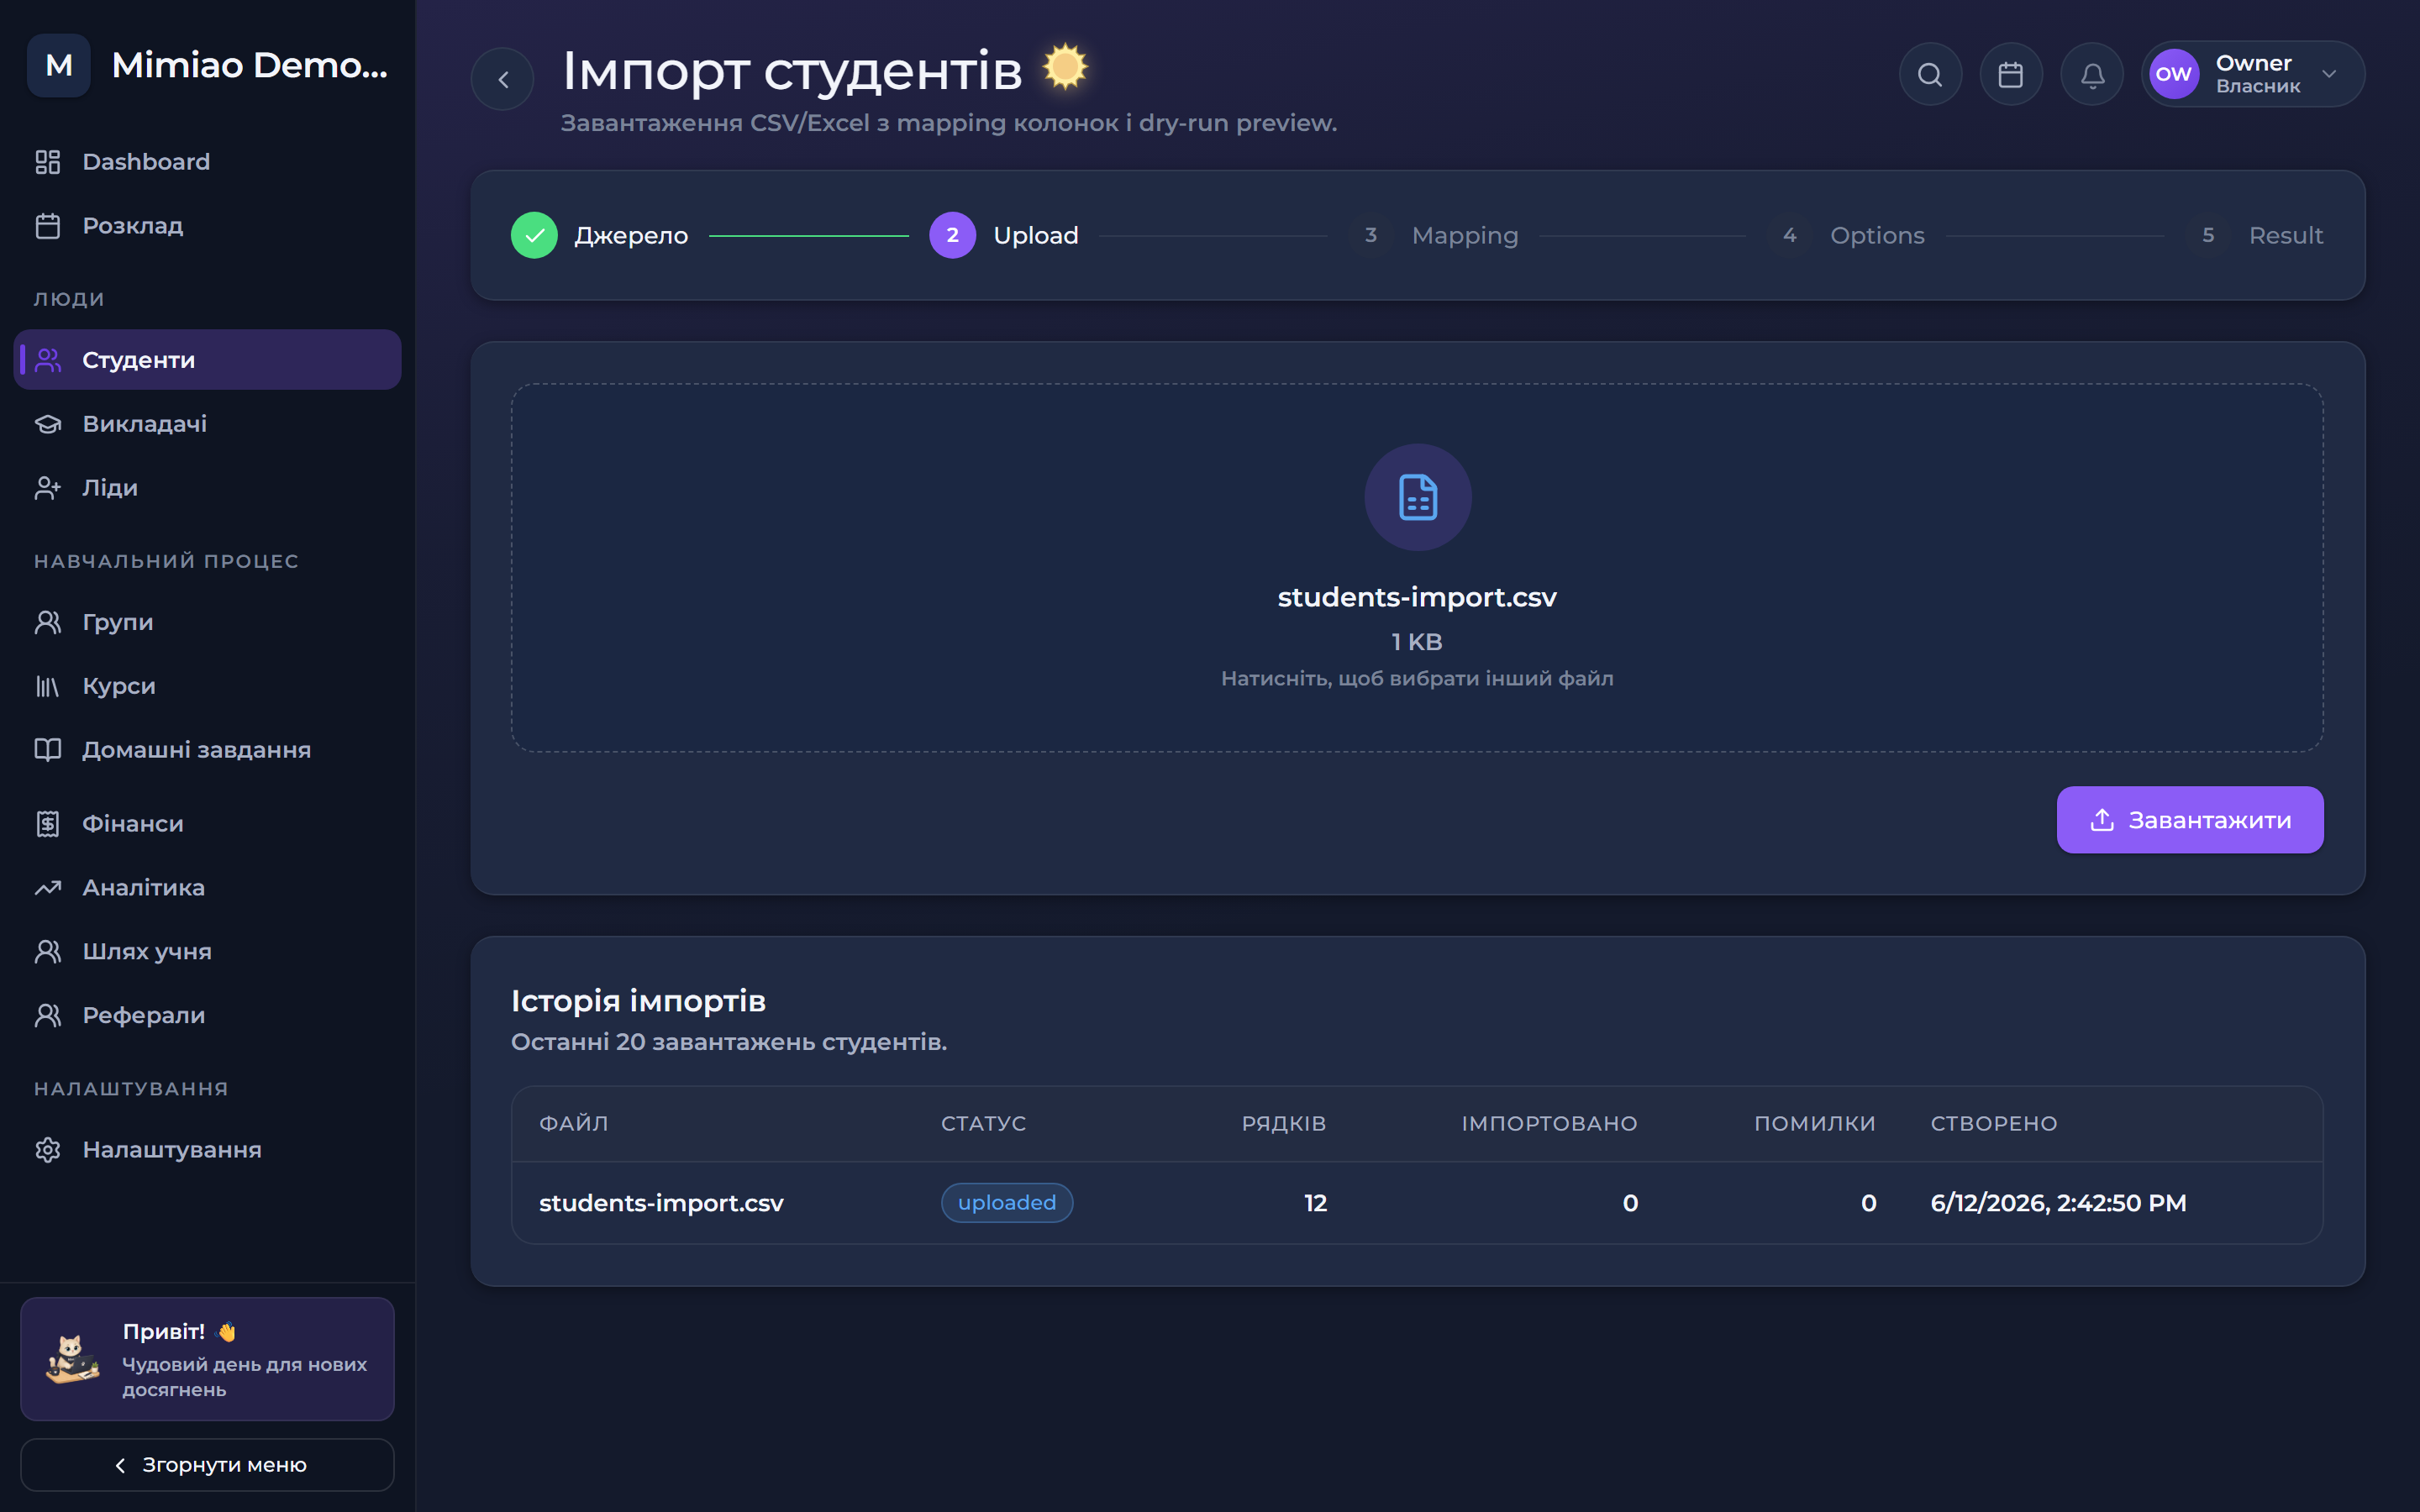Click the Завантажити upload button
2420x1512 pixels.
2190,820
